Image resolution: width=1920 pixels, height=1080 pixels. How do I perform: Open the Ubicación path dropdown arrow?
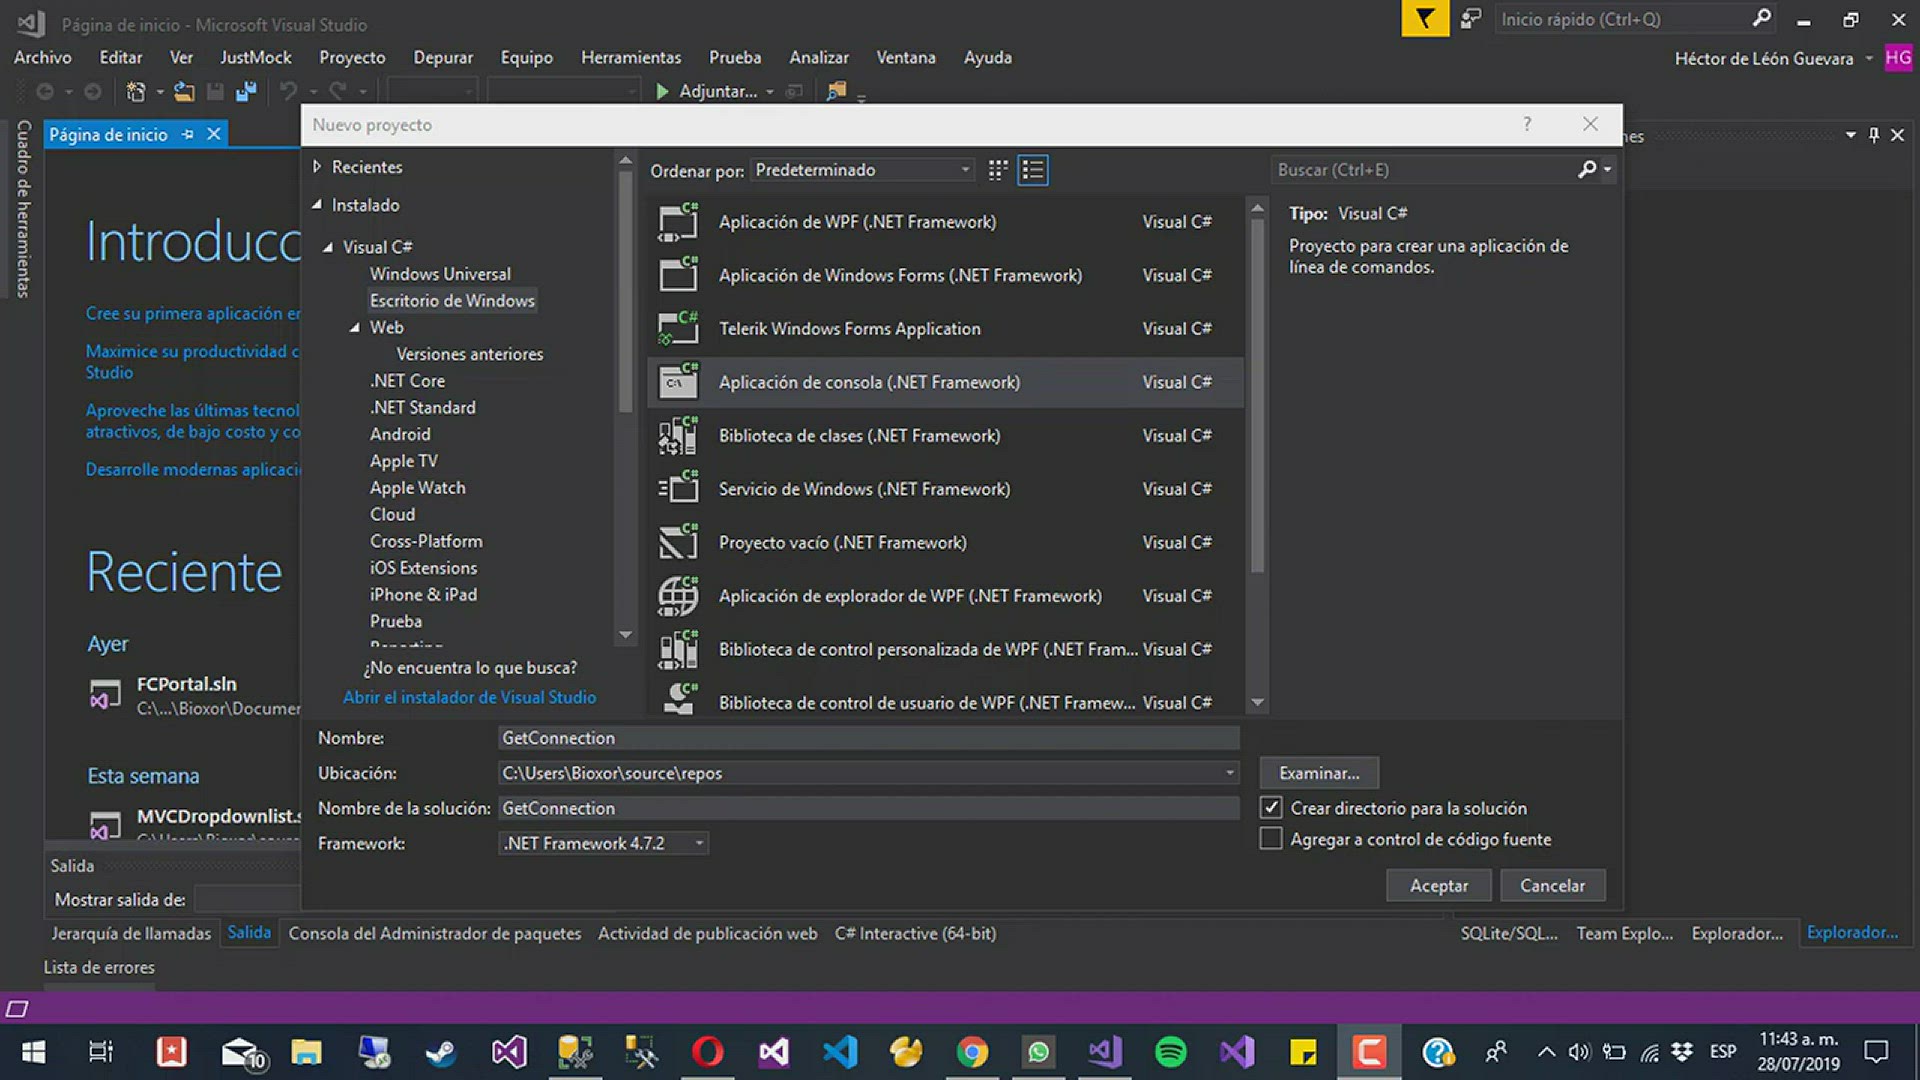click(1229, 773)
